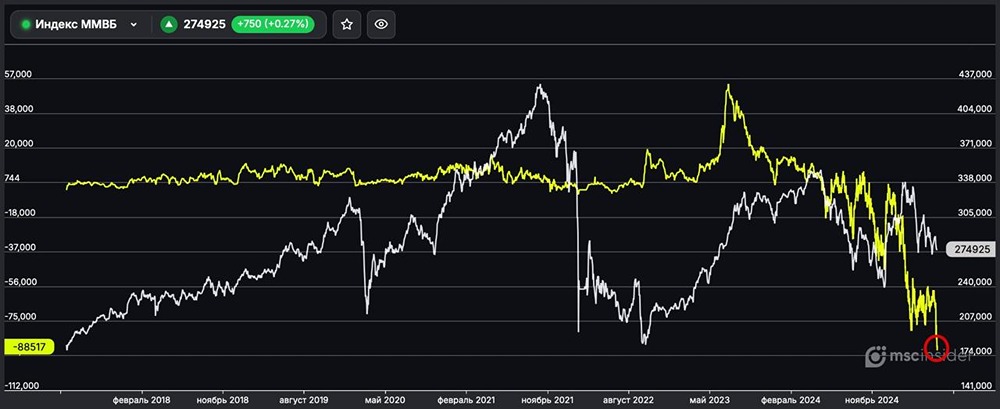Click the -112,000 left axis value
The height and width of the screenshot is (409, 1000).
[x=21, y=385]
